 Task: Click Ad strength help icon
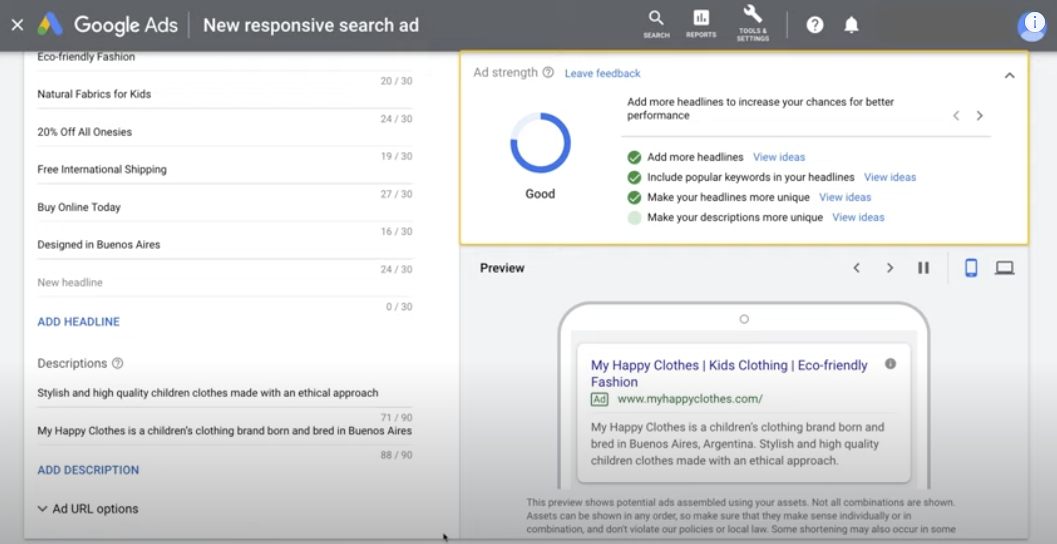click(548, 72)
